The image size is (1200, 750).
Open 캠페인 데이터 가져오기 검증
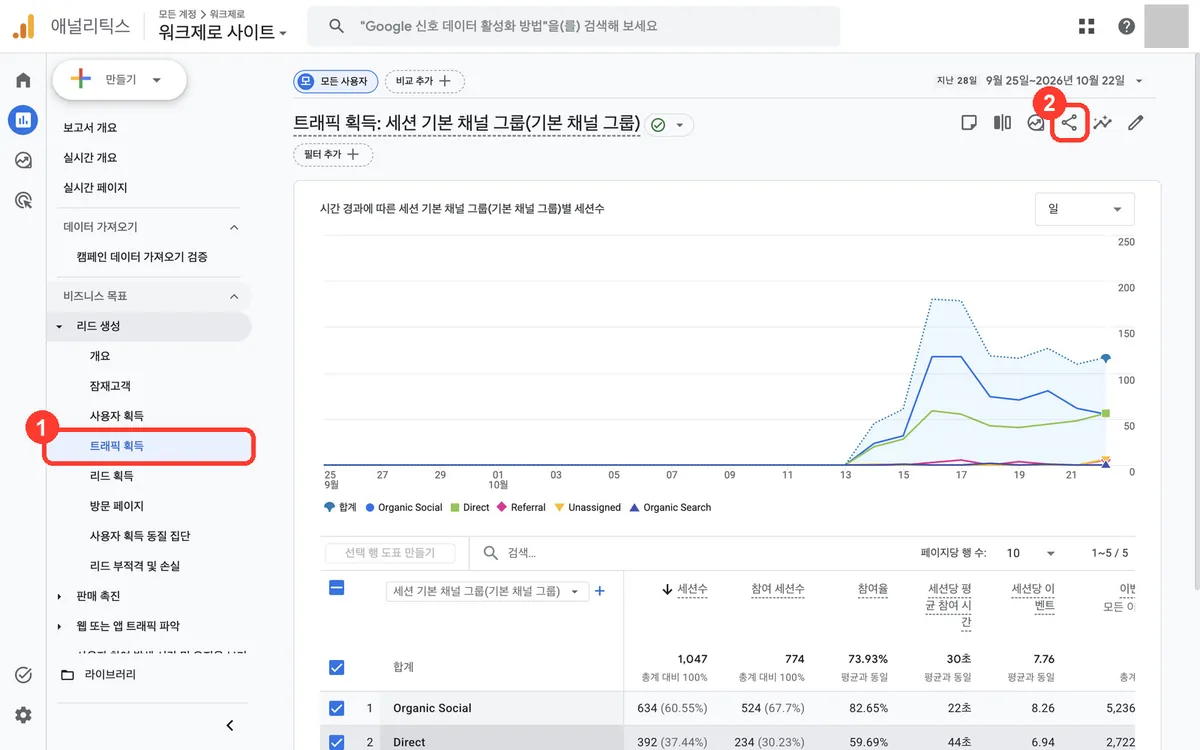point(142,257)
